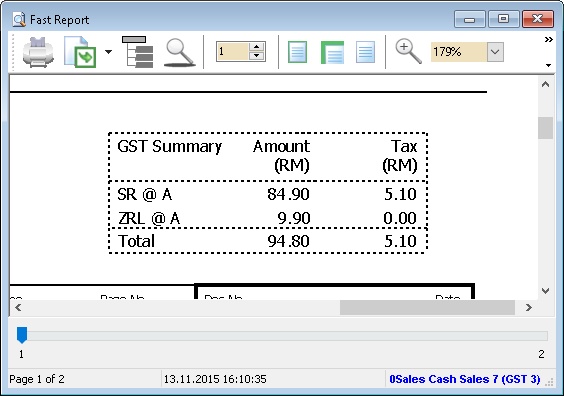Click the Fast Report title bar icon
The image size is (564, 396).
point(19,19)
